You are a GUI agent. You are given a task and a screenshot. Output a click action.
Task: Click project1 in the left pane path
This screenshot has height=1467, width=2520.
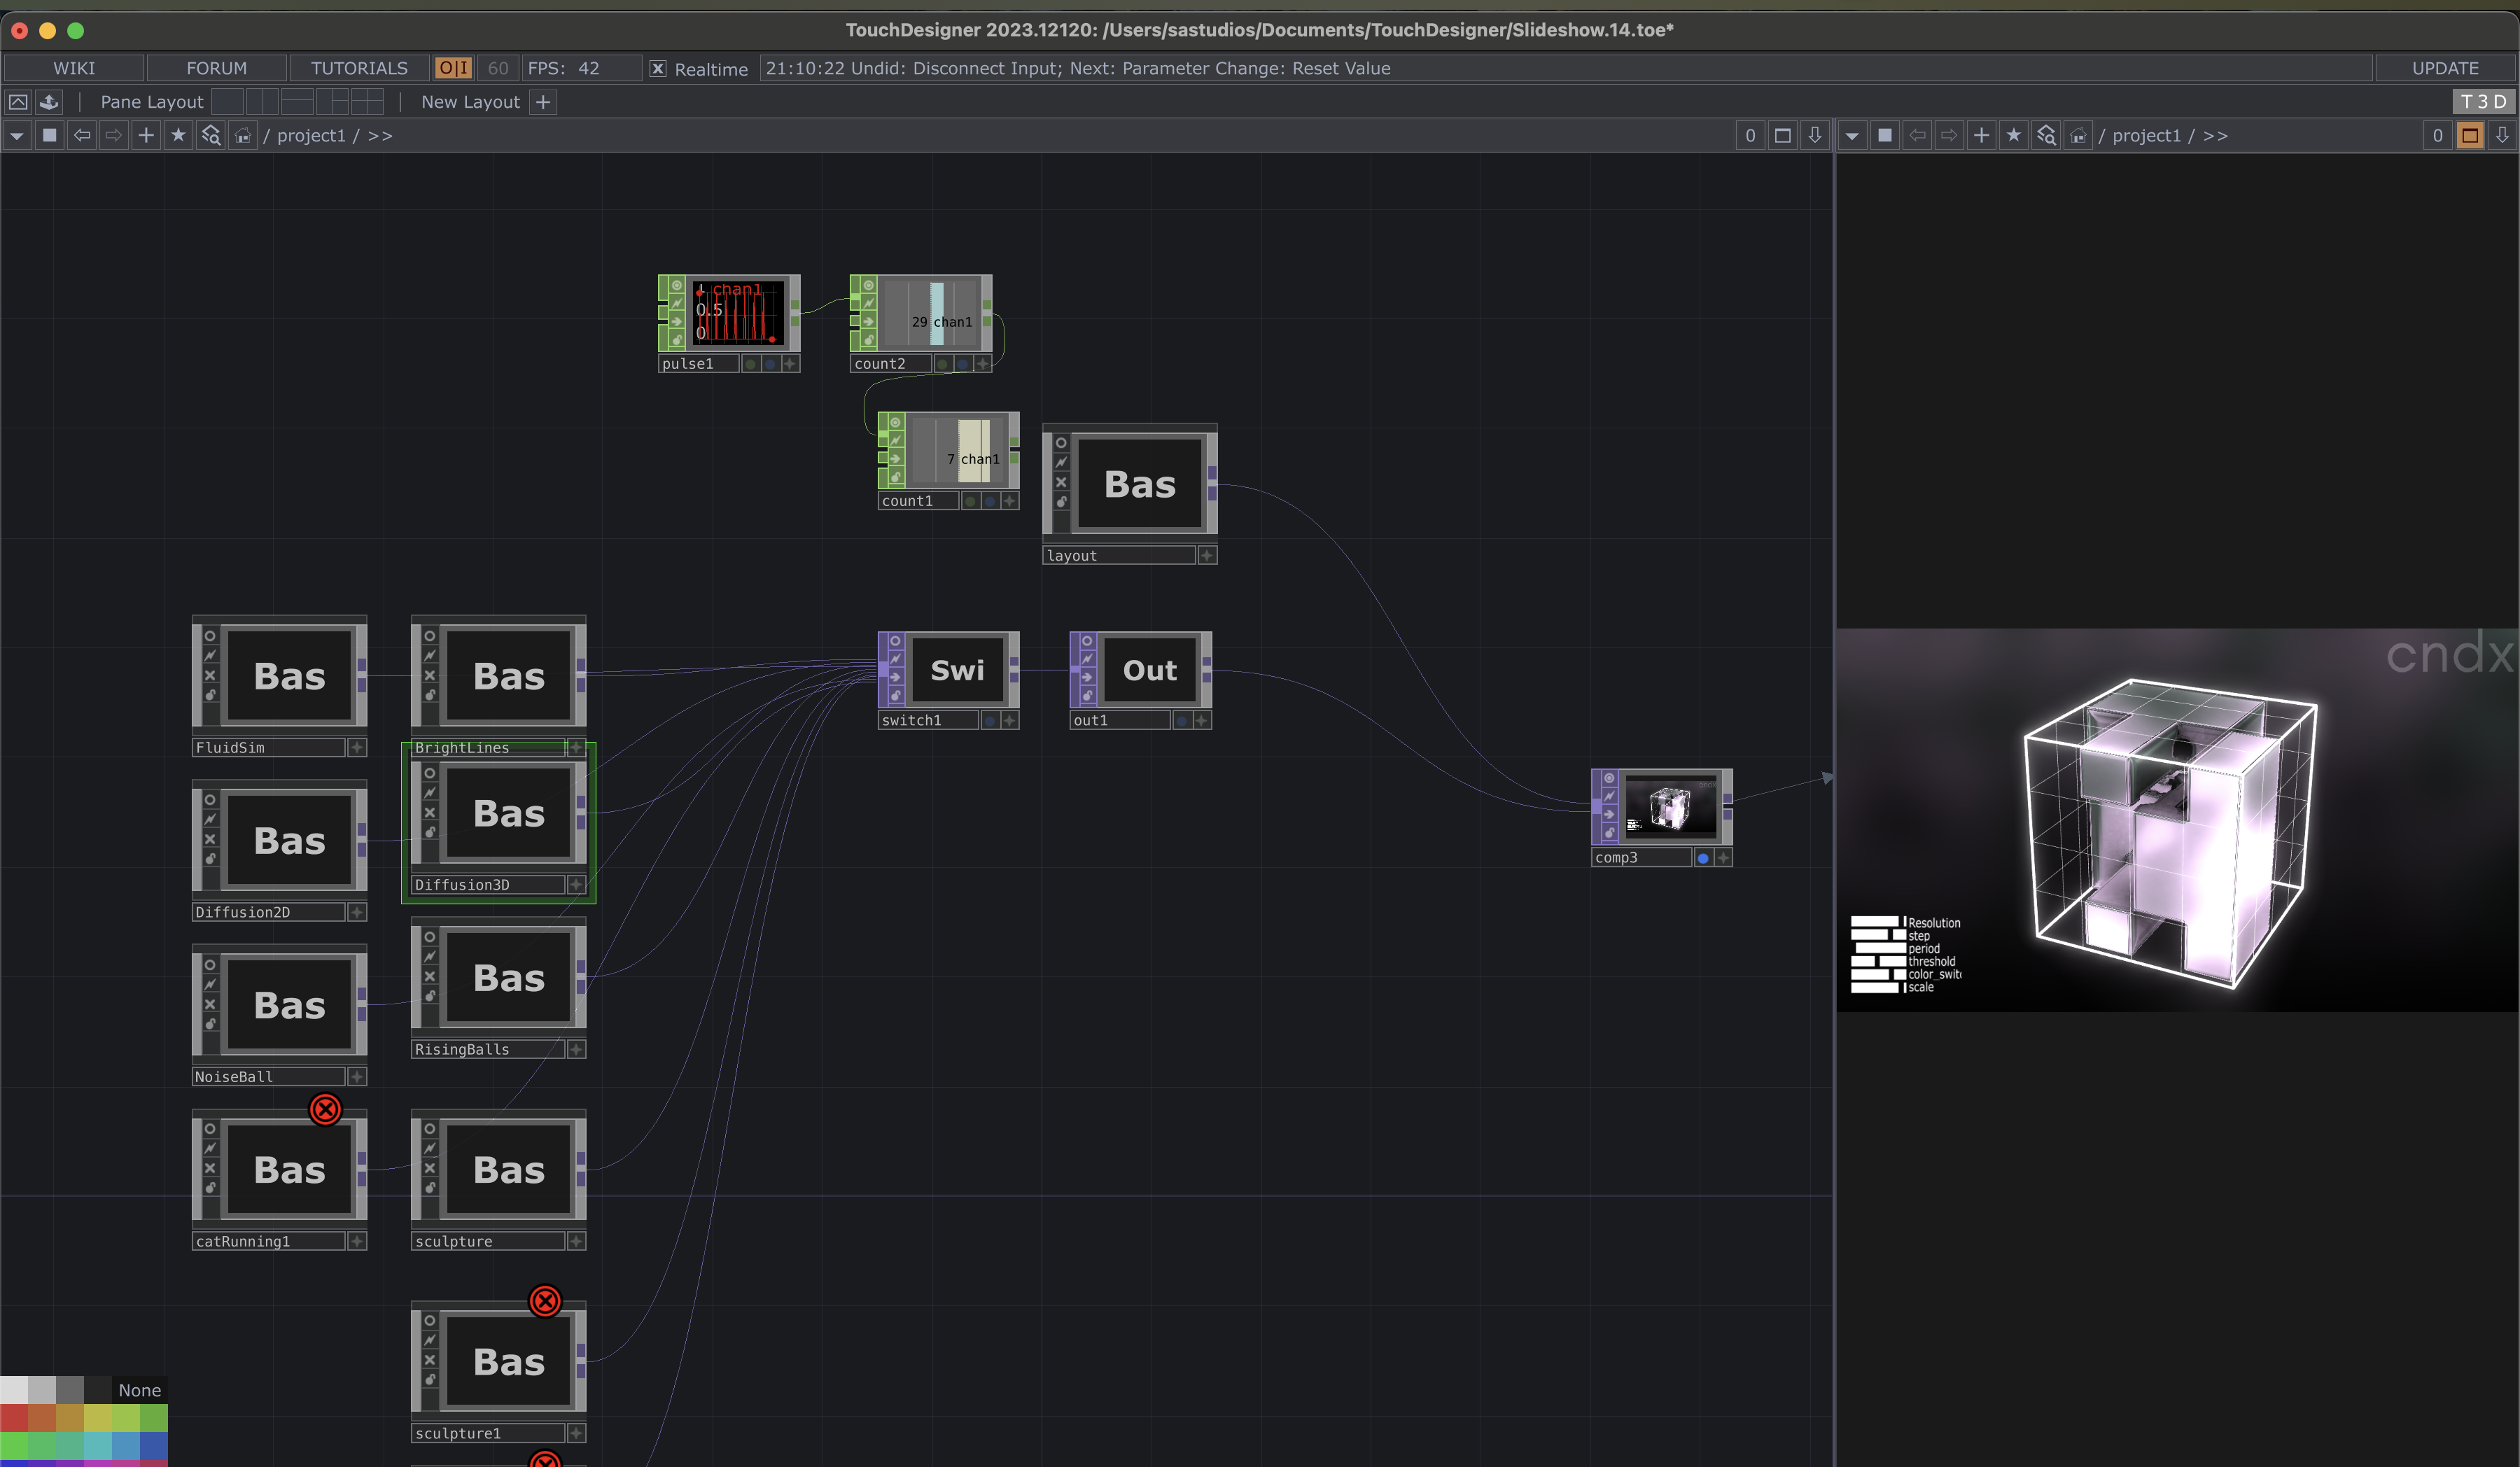pos(311,135)
